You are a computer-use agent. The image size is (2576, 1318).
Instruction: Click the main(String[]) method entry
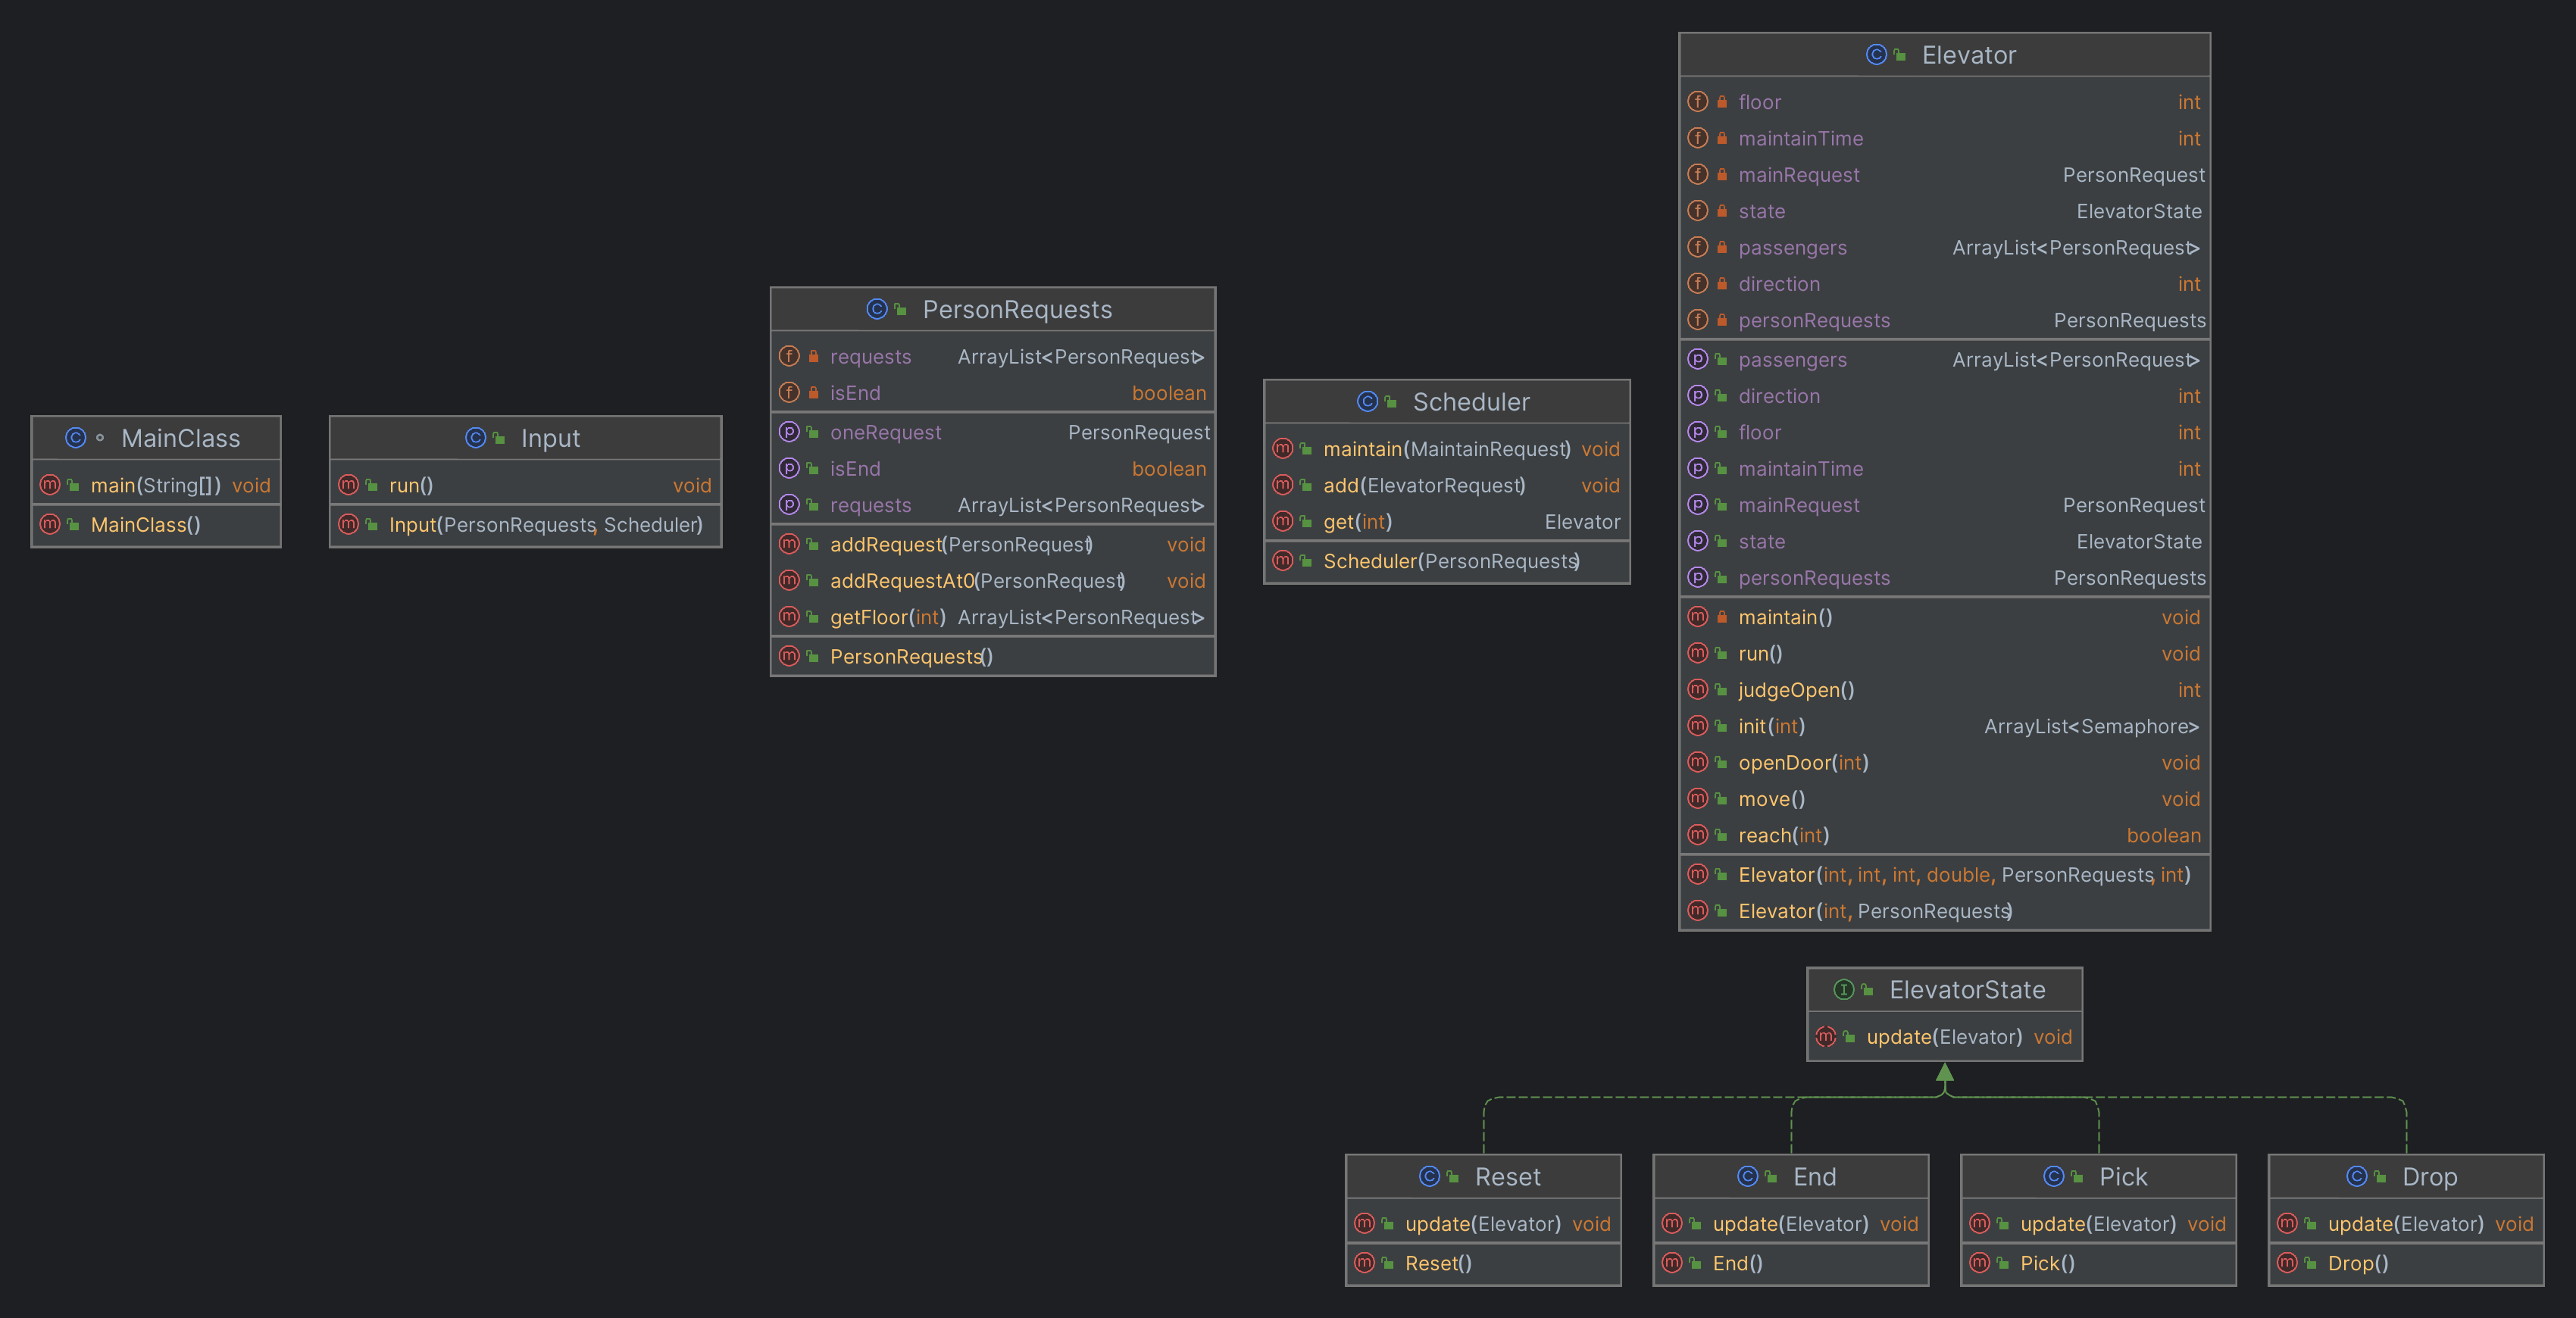pyautogui.click(x=155, y=485)
